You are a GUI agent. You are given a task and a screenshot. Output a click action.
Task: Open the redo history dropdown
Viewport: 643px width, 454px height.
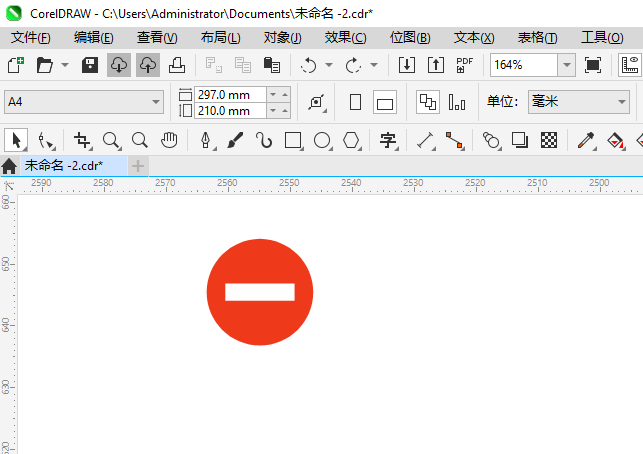pos(374,65)
